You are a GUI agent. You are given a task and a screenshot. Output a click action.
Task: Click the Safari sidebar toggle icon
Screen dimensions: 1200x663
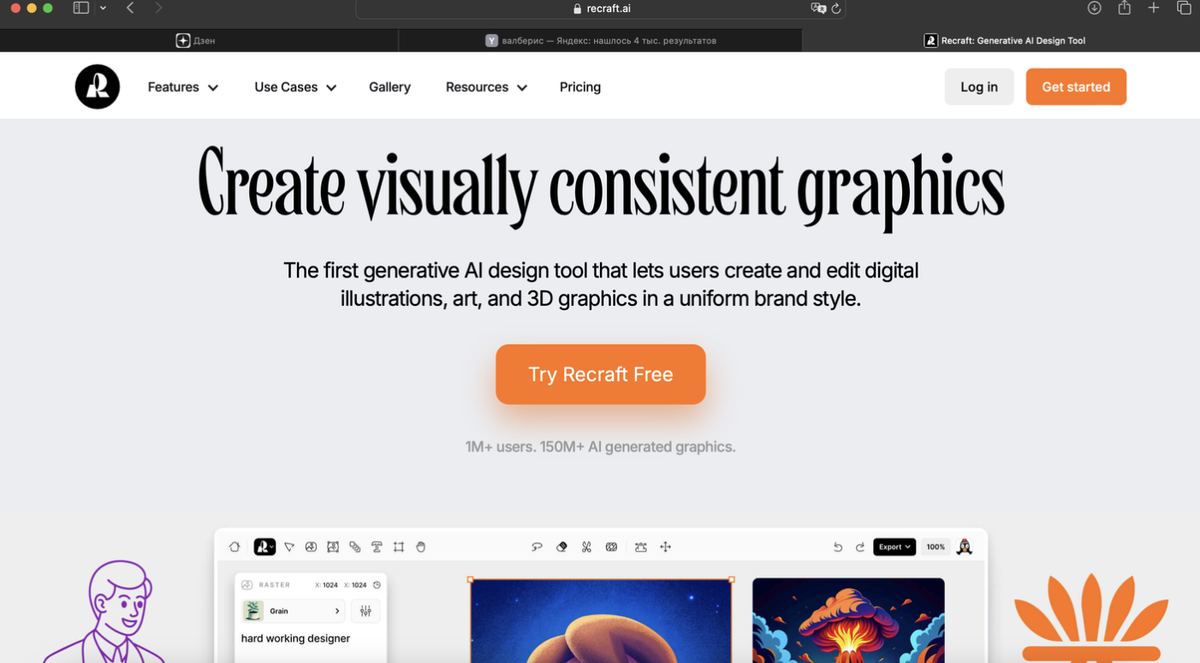81,8
